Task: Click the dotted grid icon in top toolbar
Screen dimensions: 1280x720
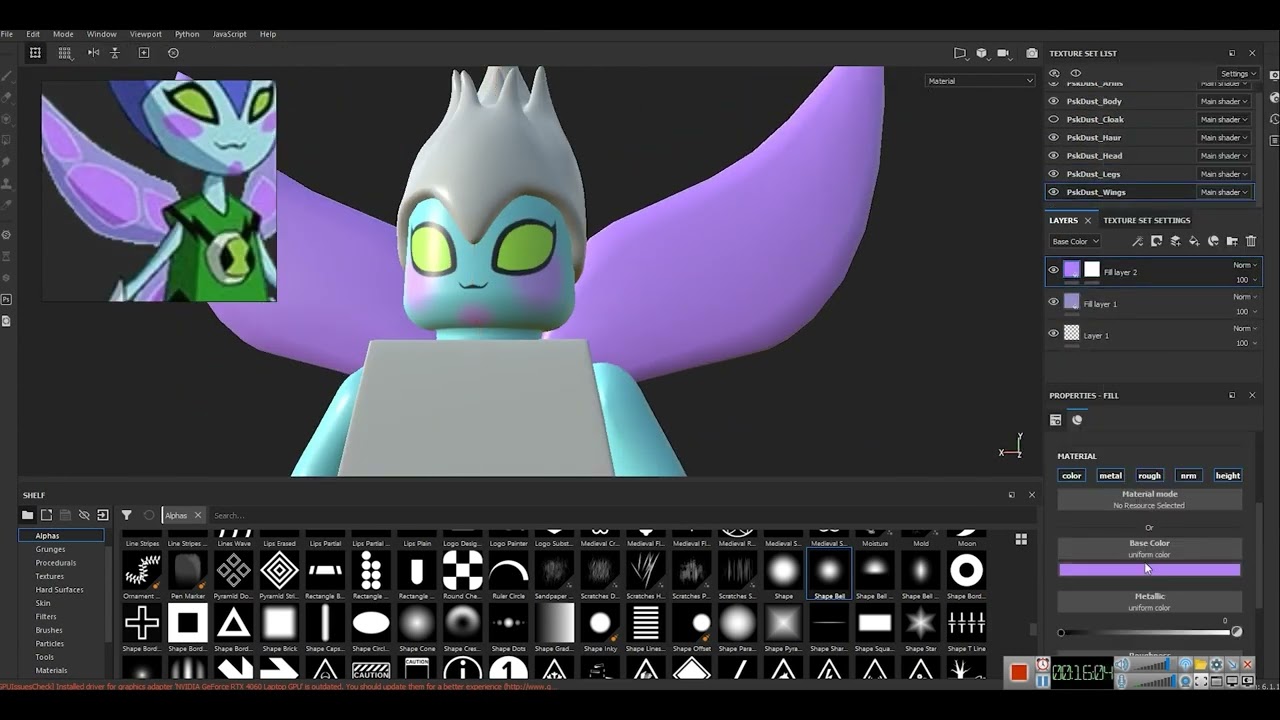Action: pyautogui.click(x=65, y=53)
